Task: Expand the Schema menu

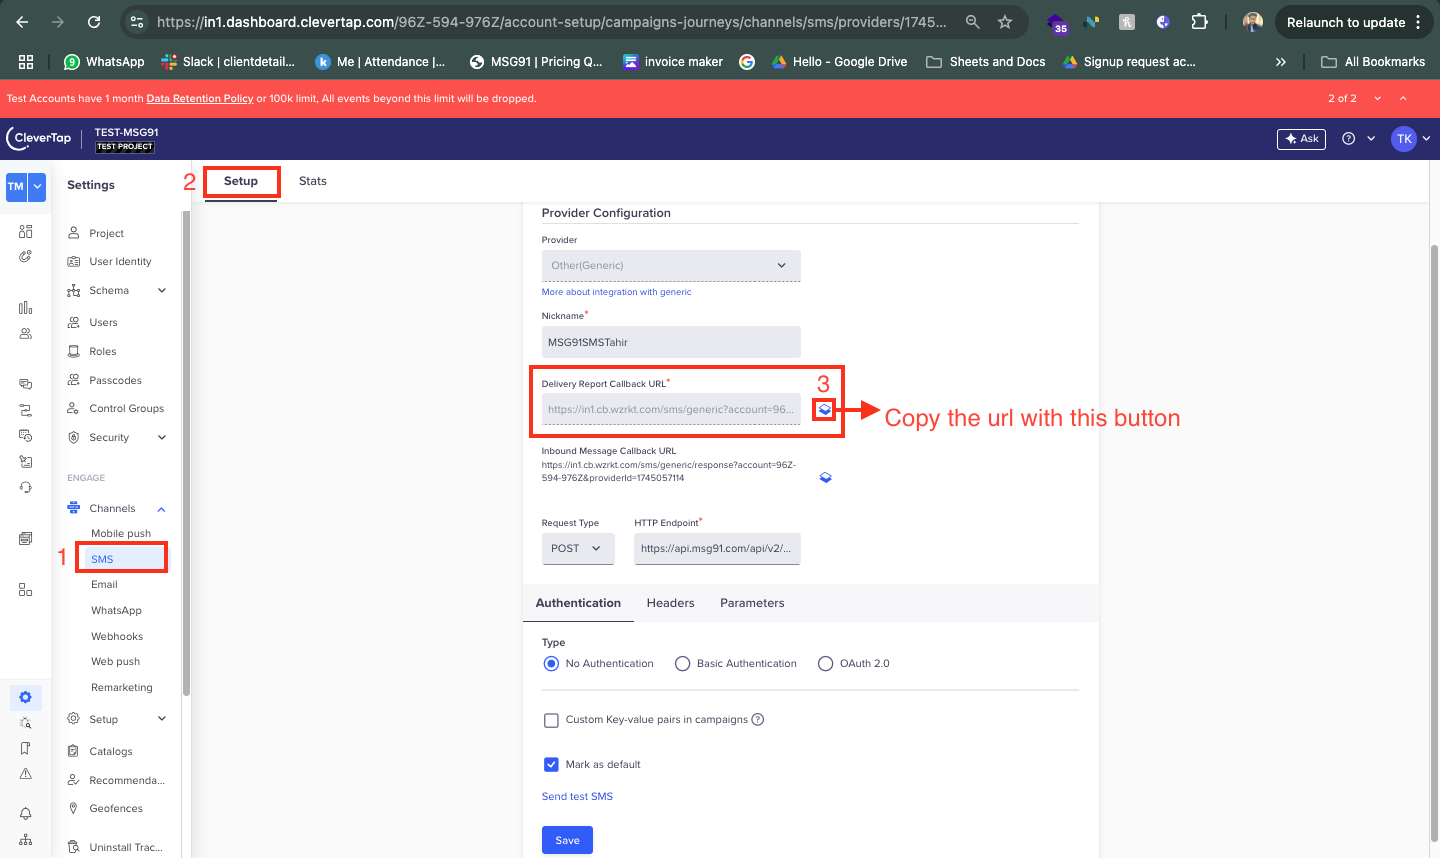Action: coord(162,290)
